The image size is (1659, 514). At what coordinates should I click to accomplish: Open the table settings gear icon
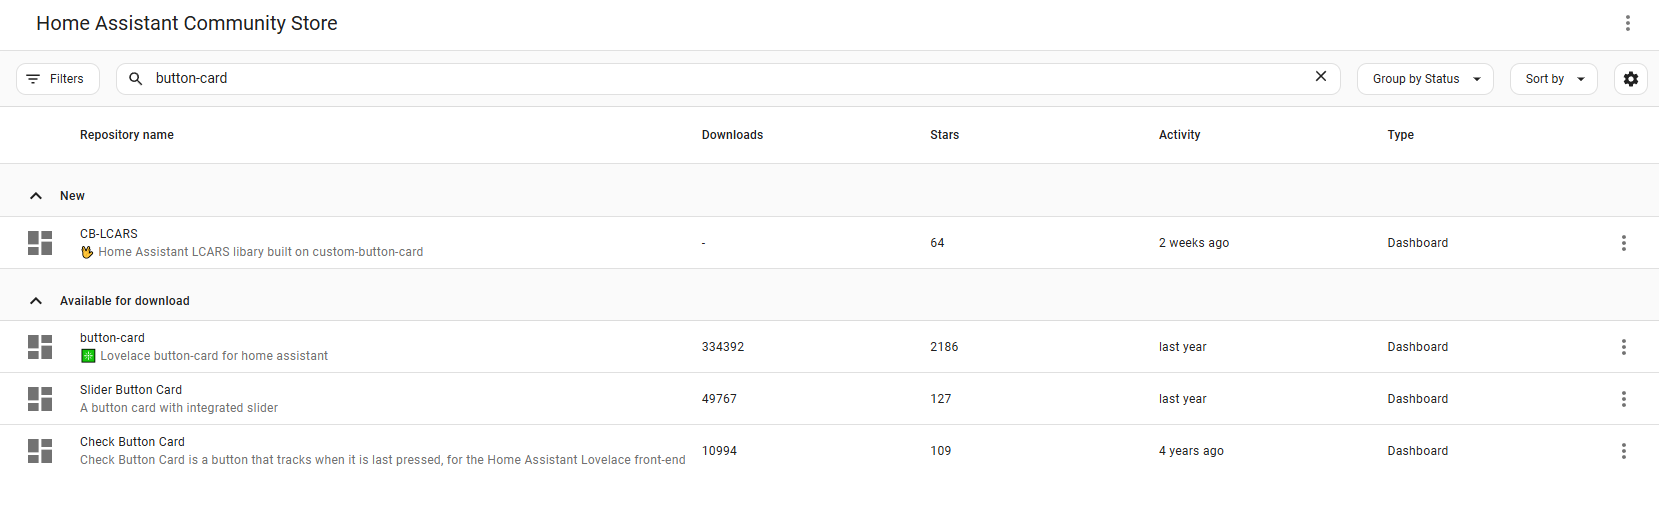coord(1631,79)
